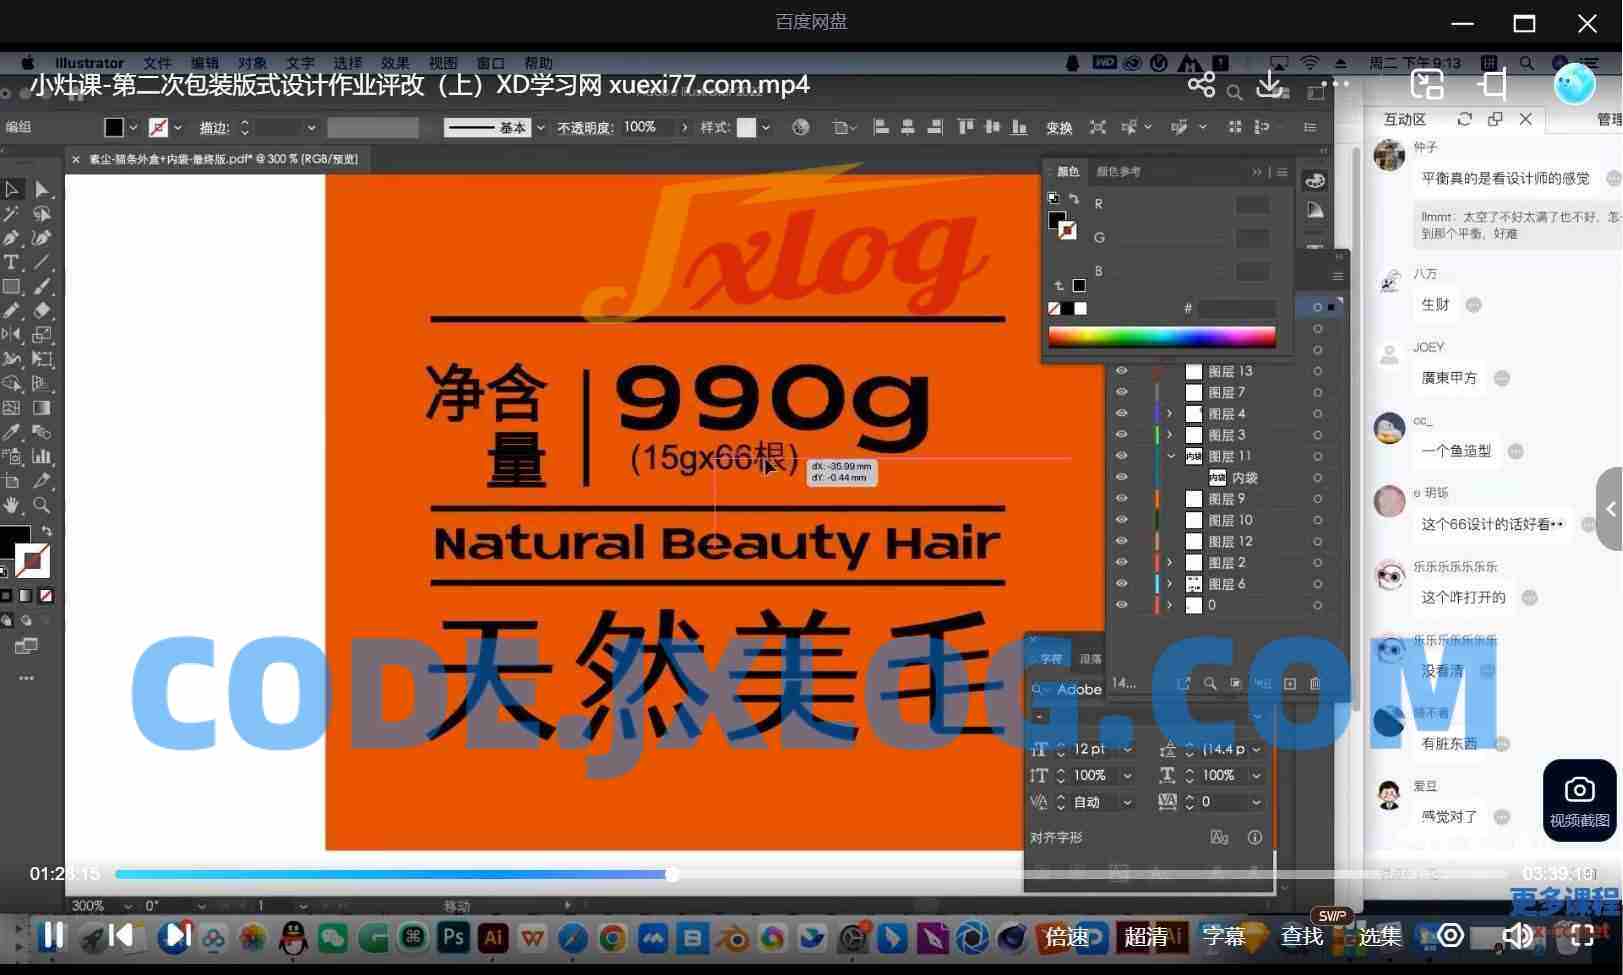1623x975 pixels.
Task: Select the Type tool
Action: tap(12, 262)
